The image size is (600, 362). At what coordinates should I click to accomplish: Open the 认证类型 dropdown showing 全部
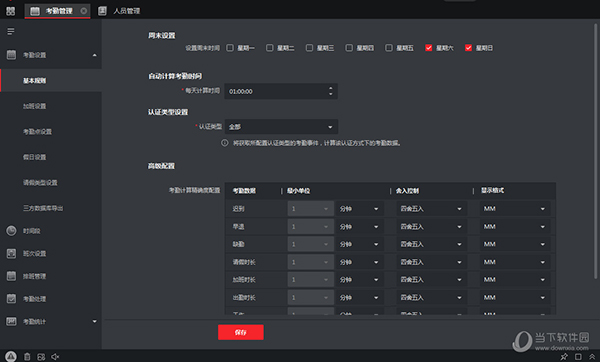click(x=281, y=127)
